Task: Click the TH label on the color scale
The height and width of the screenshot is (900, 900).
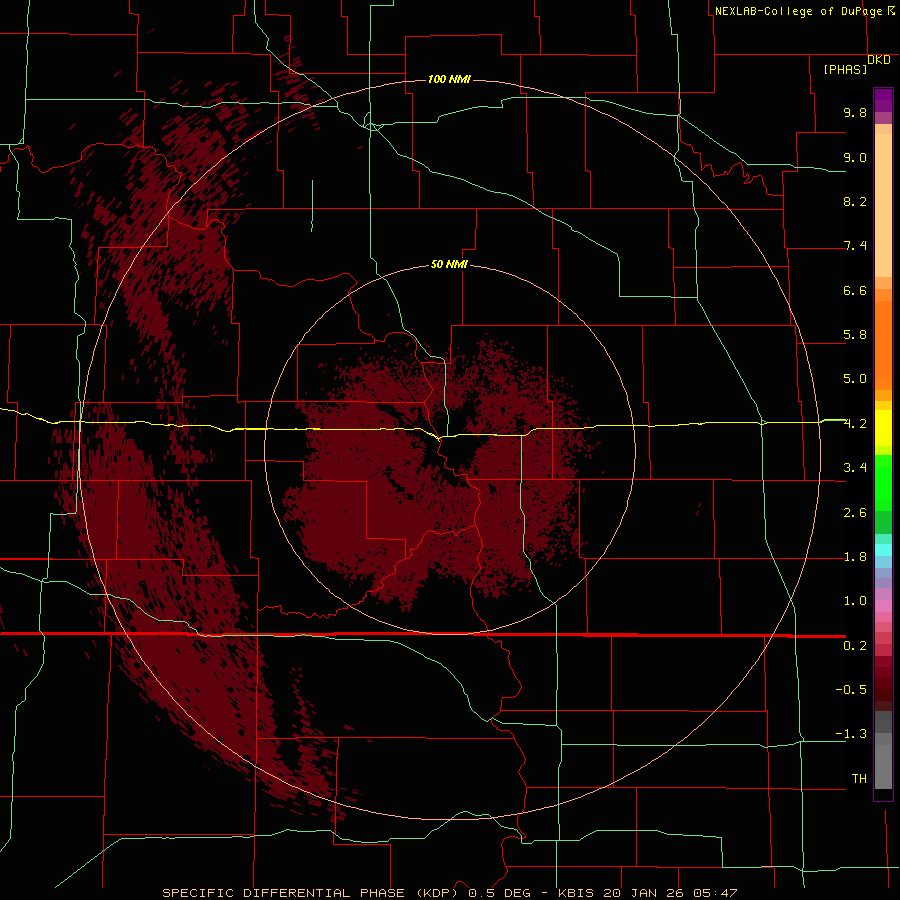Action: click(859, 779)
